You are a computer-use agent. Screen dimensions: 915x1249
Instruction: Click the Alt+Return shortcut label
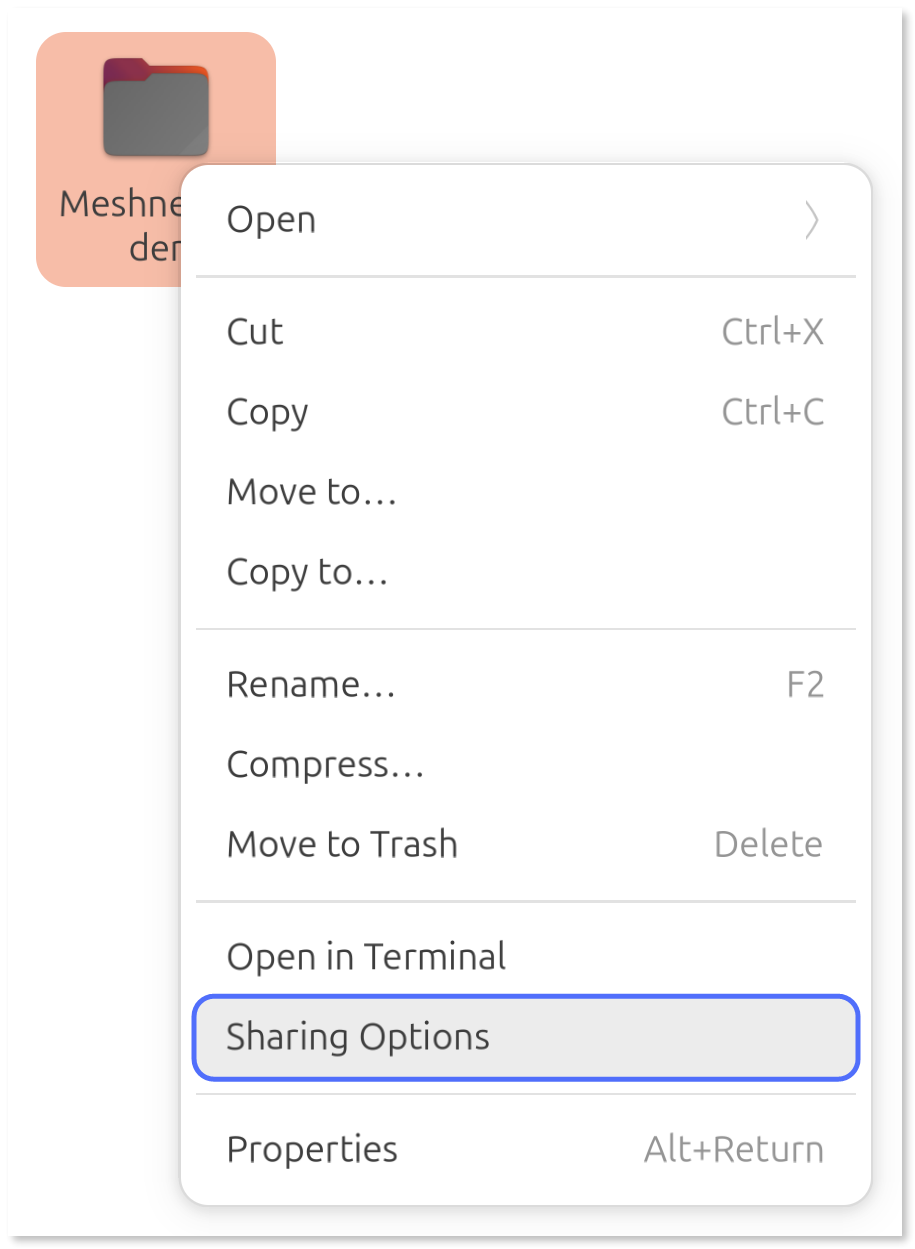733,1150
